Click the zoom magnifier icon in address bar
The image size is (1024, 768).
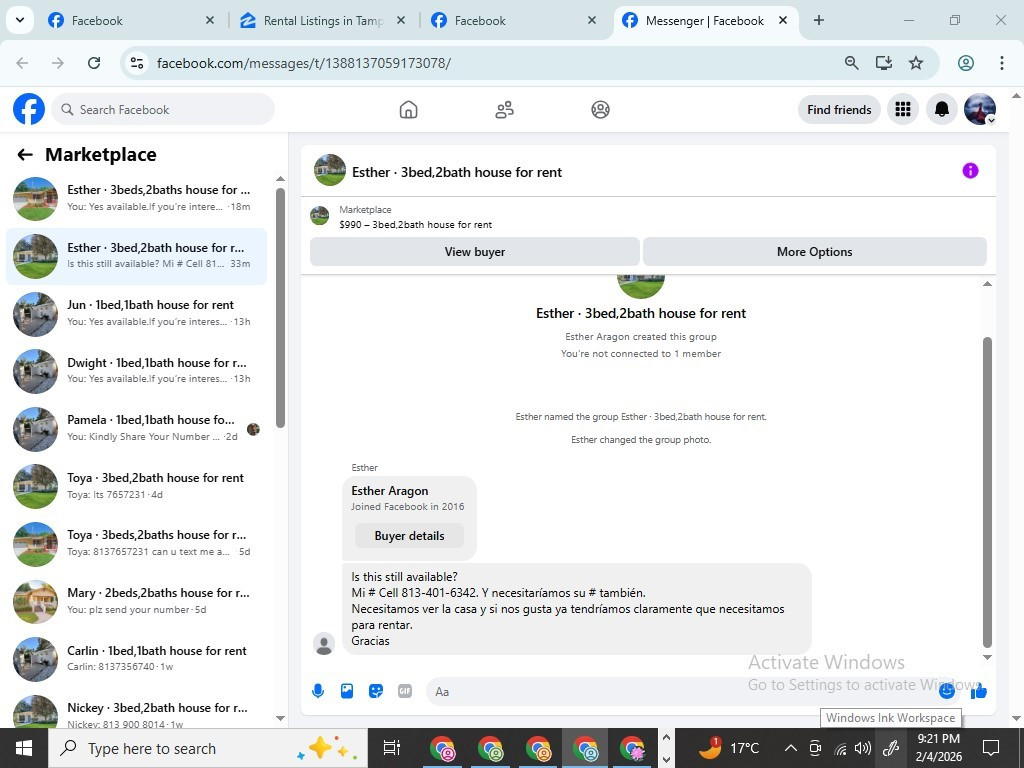[851, 63]
